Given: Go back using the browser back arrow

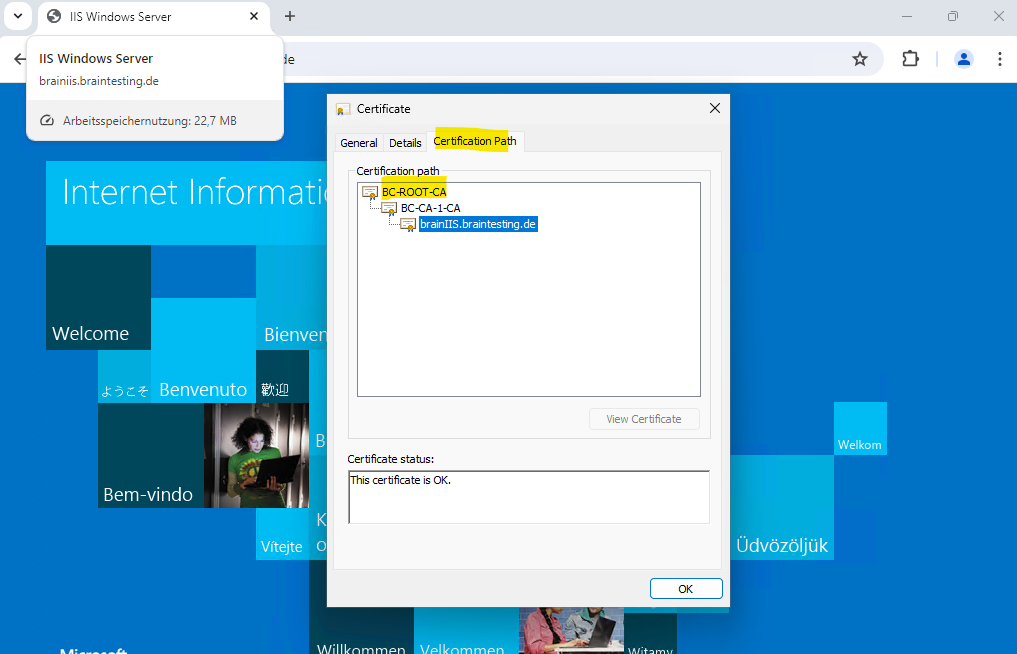Looking at the screenshot, I should click(x=19, y=59).
